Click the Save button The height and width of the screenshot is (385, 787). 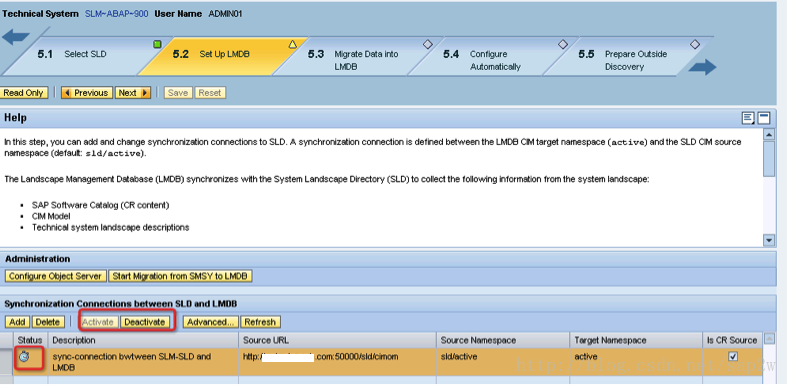pos(178,93)
